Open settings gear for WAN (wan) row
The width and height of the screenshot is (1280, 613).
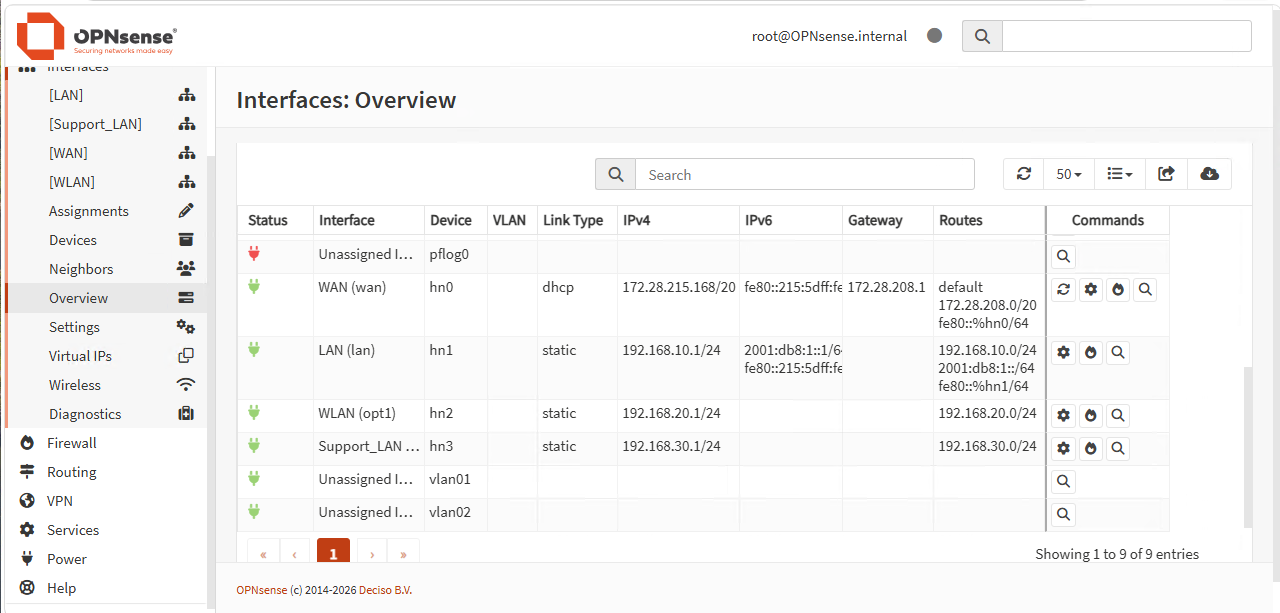(1091, 290)
